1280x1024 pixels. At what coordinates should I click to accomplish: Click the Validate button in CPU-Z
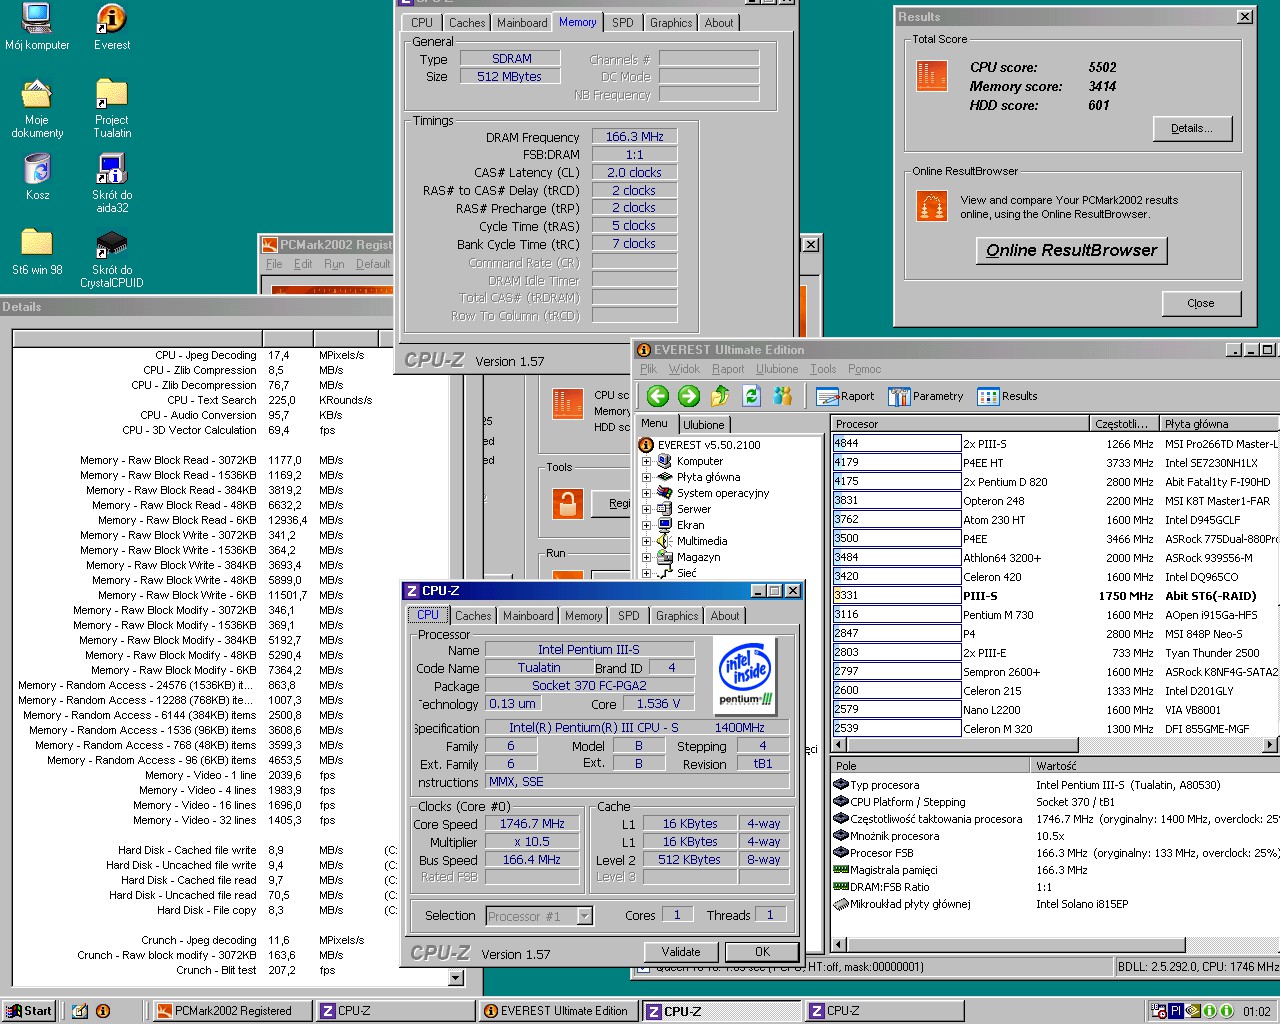[681, 952]
